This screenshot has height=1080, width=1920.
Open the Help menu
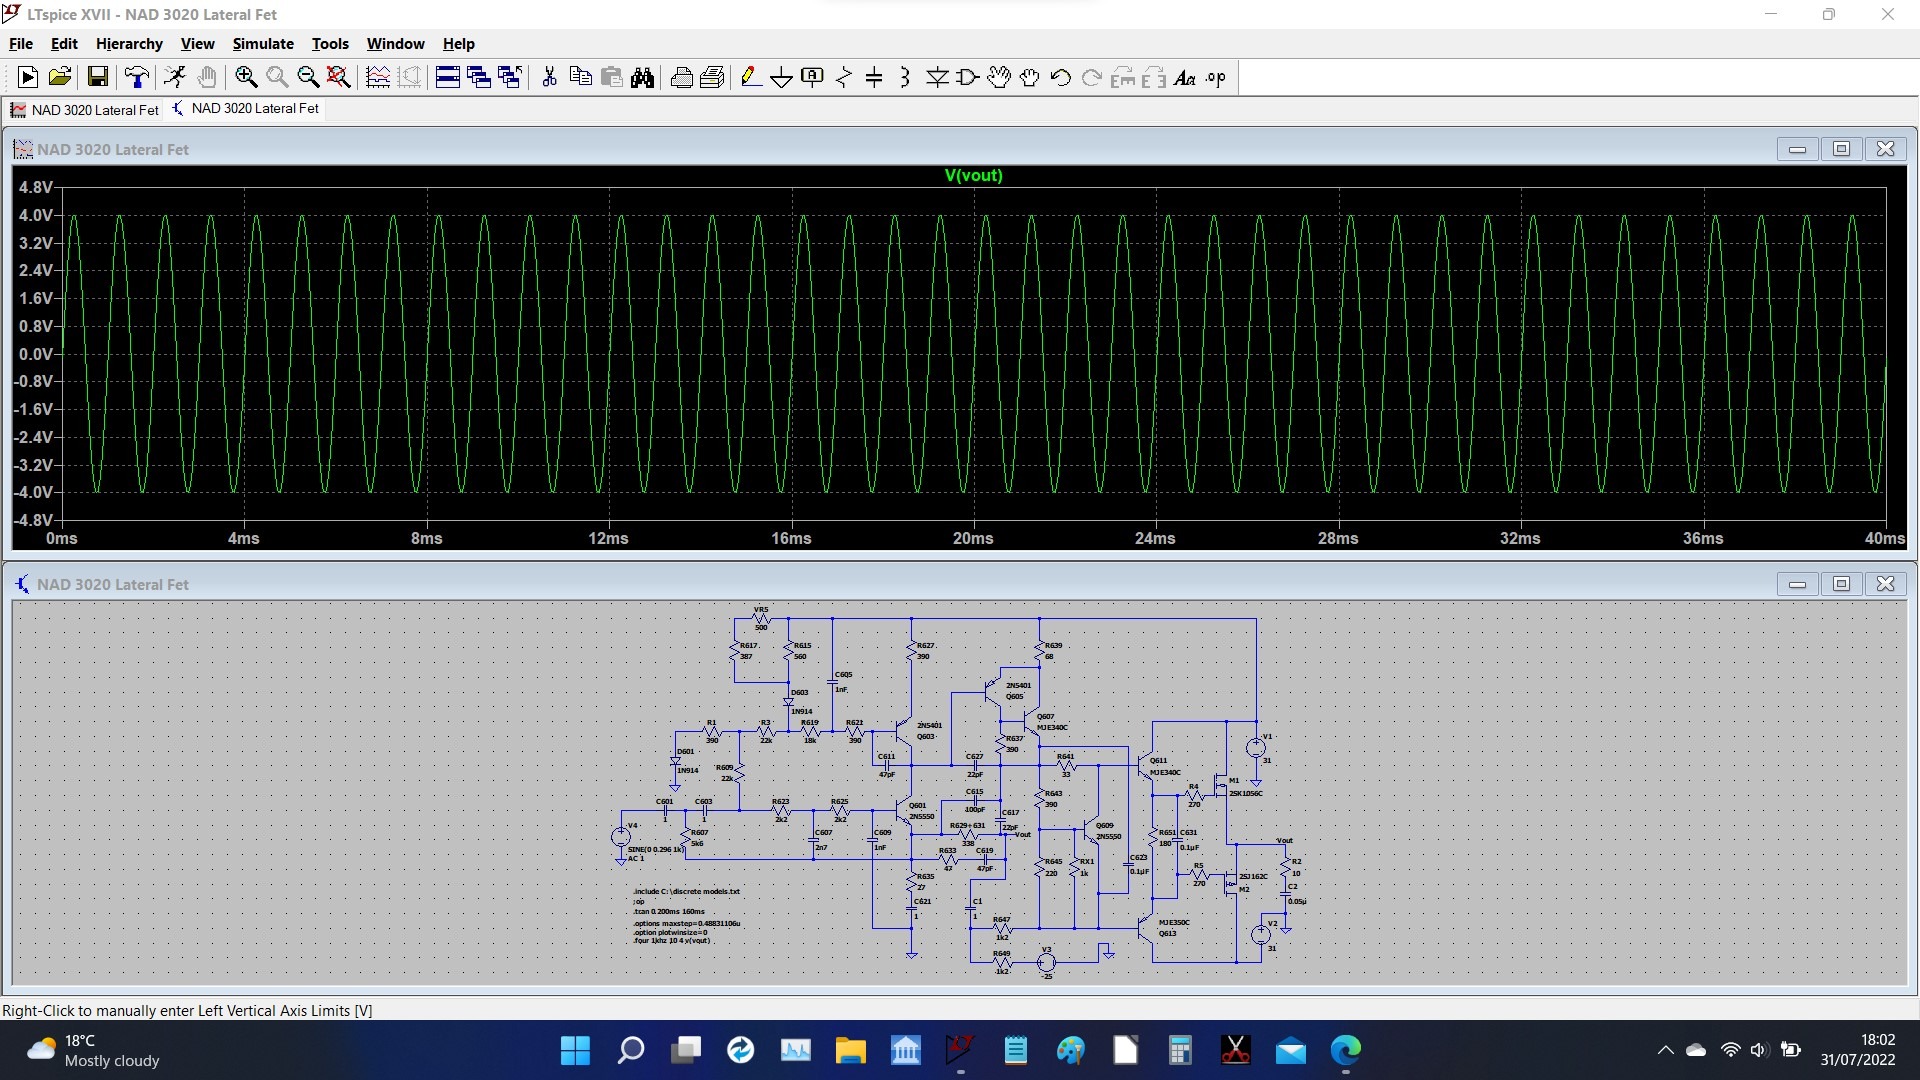[x=458, y=43]
